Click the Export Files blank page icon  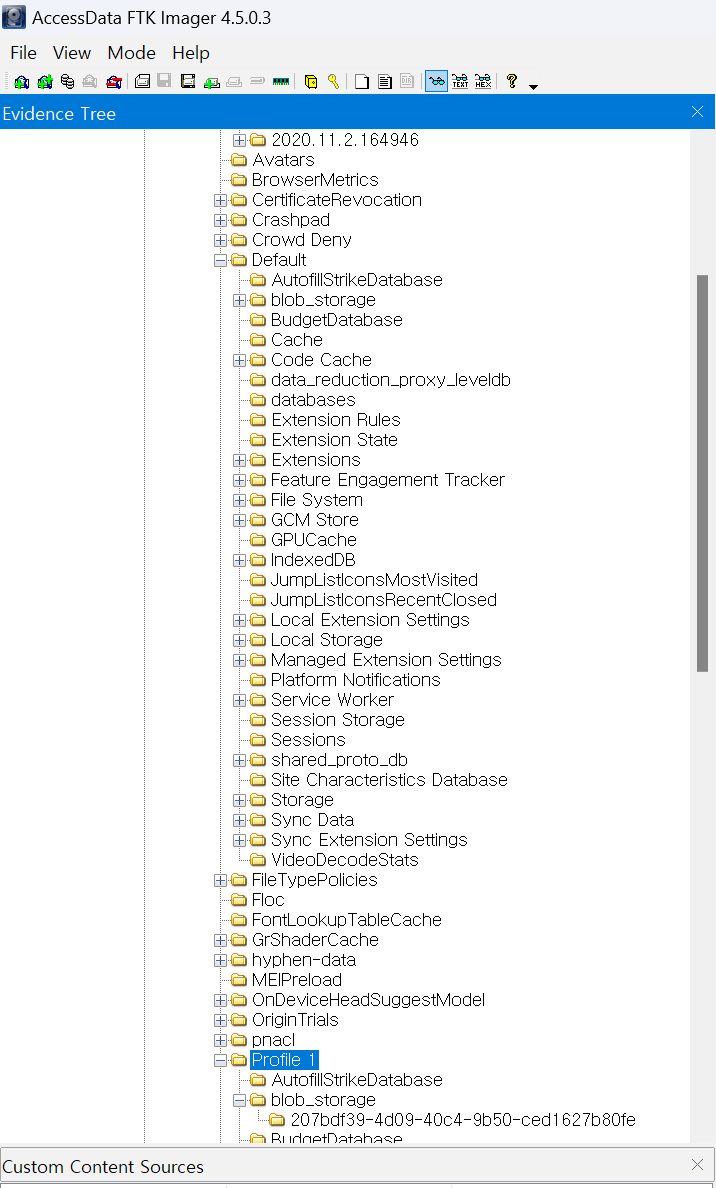(361, 81)
